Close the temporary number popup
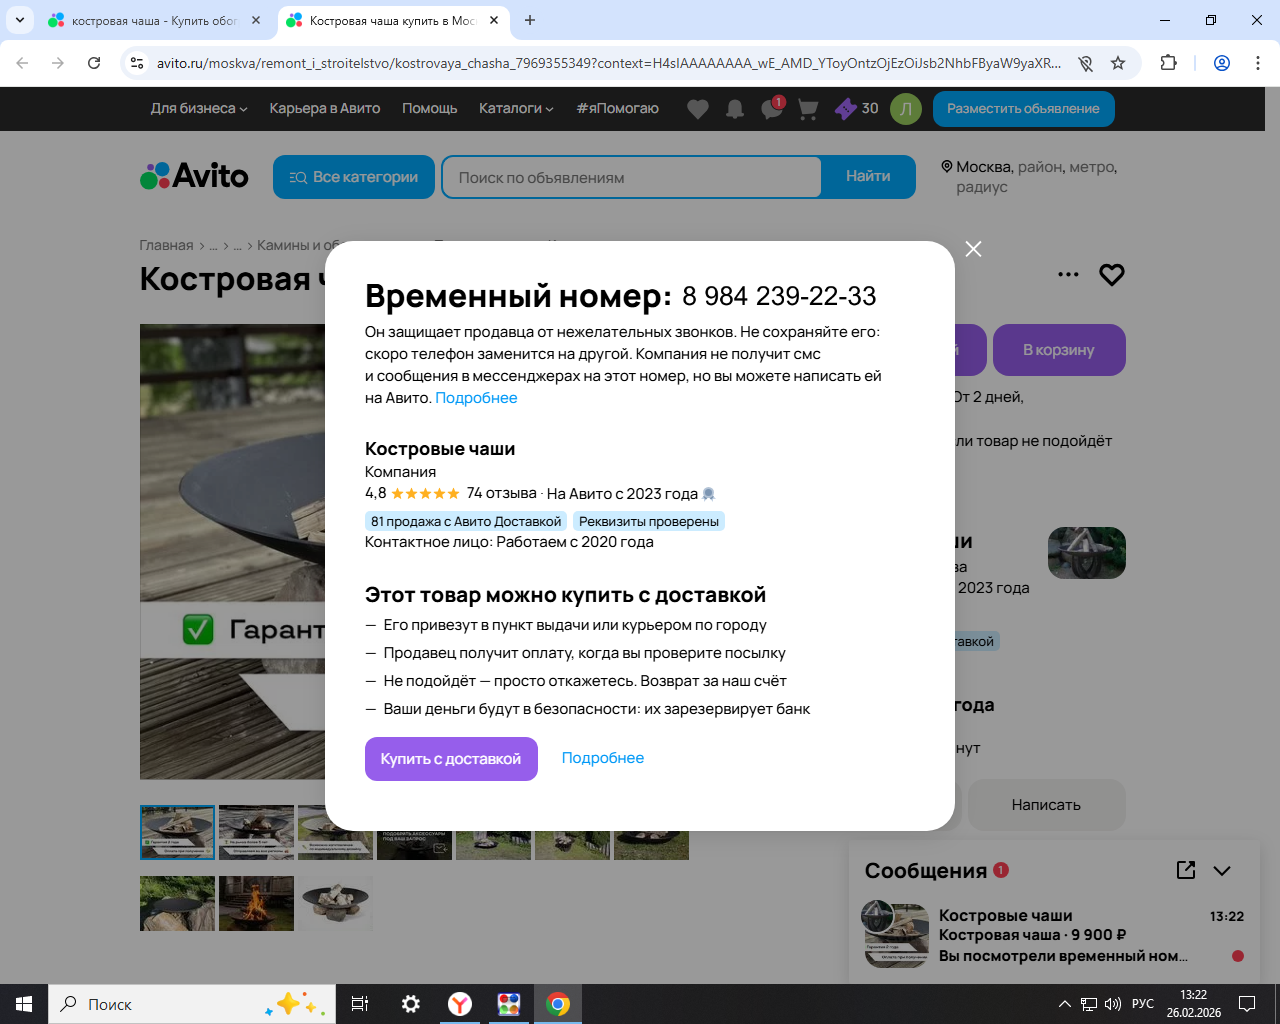The width and height of the screenshot is (1280, 1024). coord(973,249)
